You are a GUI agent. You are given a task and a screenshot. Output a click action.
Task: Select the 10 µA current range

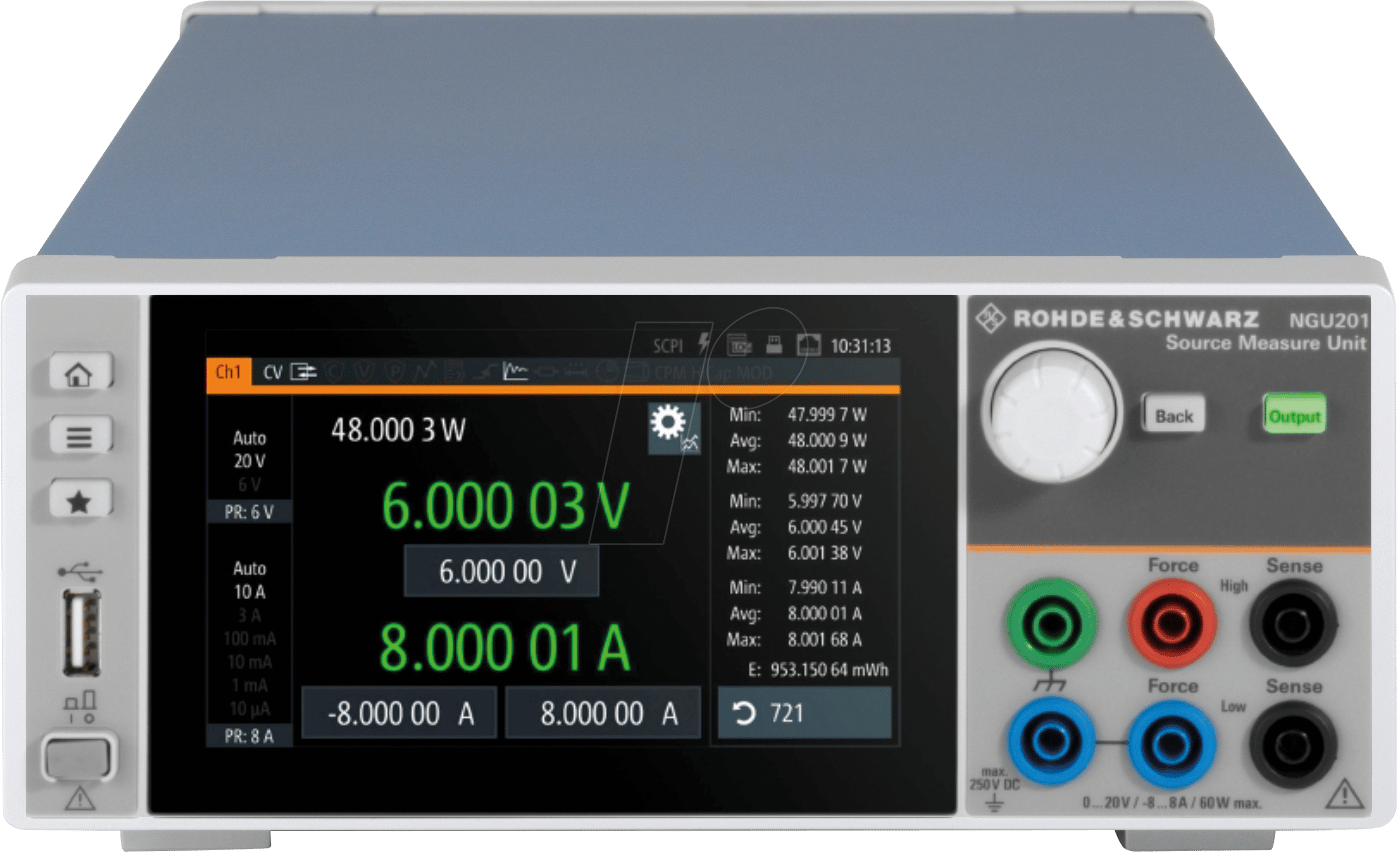pyautogui.click(x=250, y=709)
